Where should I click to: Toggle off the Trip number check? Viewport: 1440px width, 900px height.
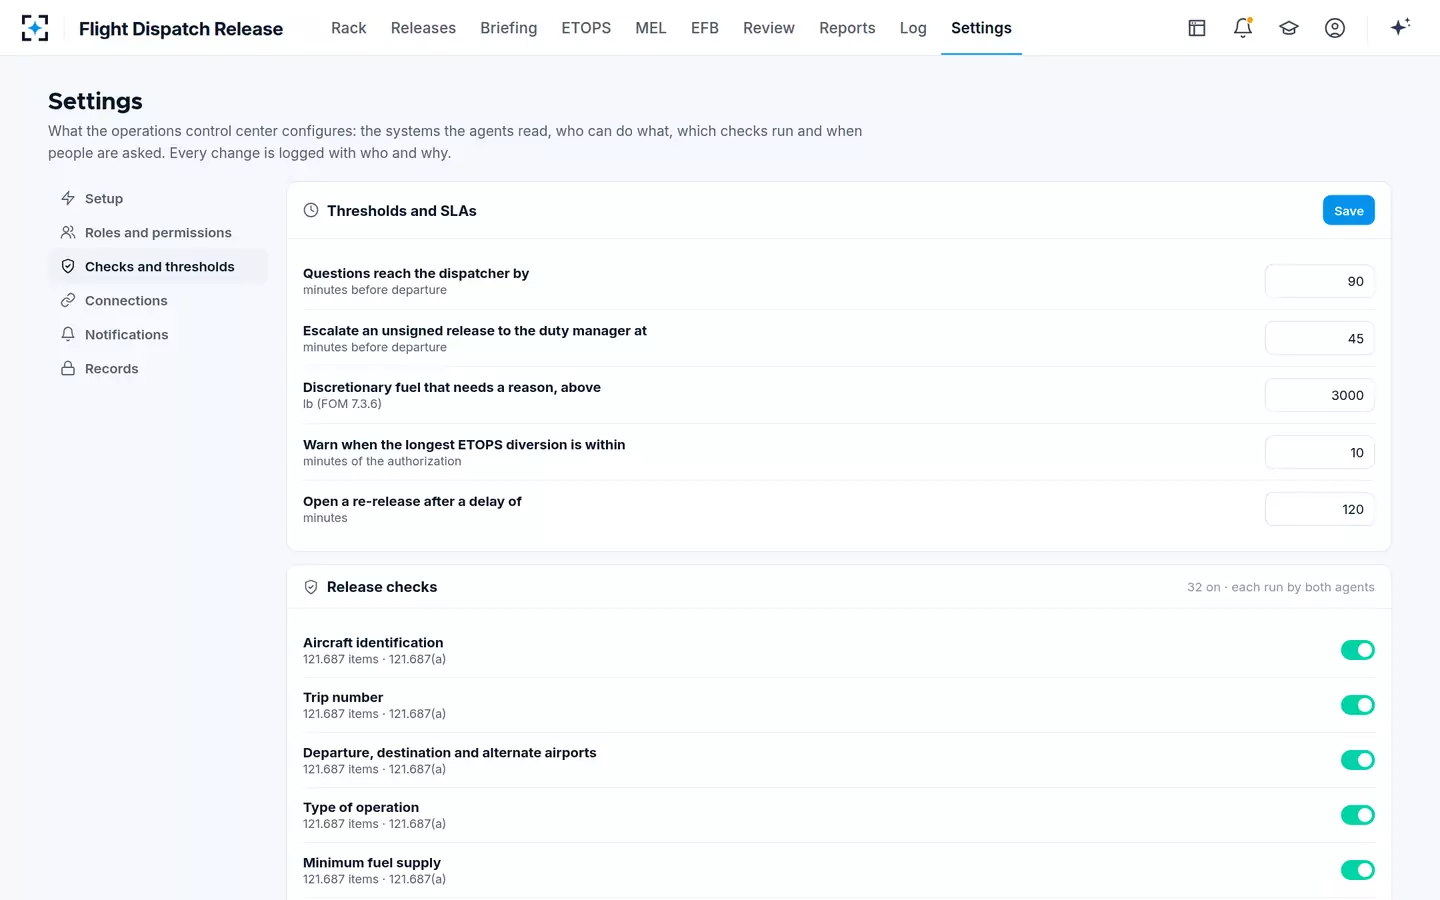coord(1357,705)
